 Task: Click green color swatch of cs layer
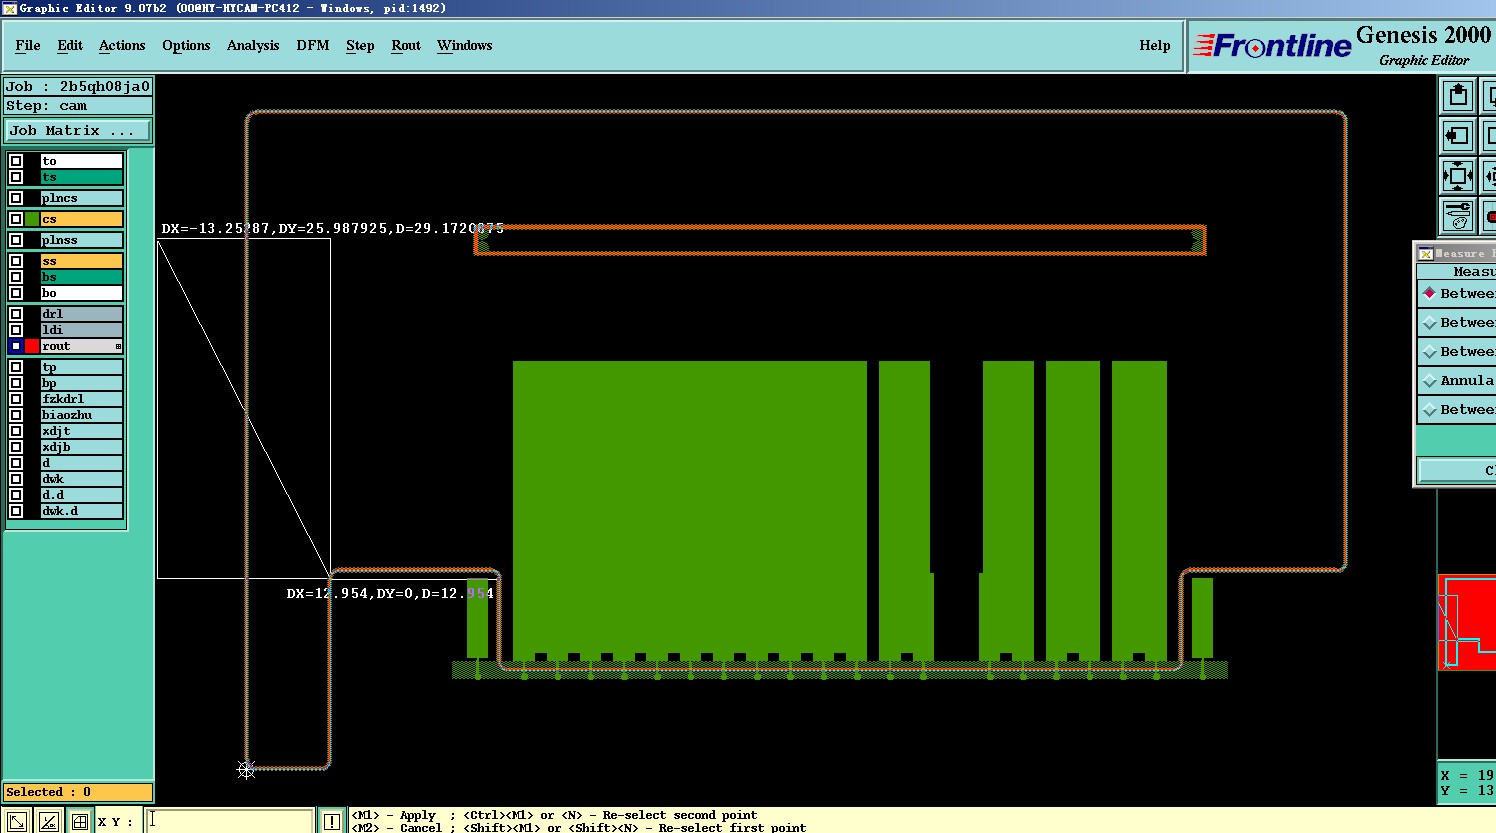click(x=32, y=219)
